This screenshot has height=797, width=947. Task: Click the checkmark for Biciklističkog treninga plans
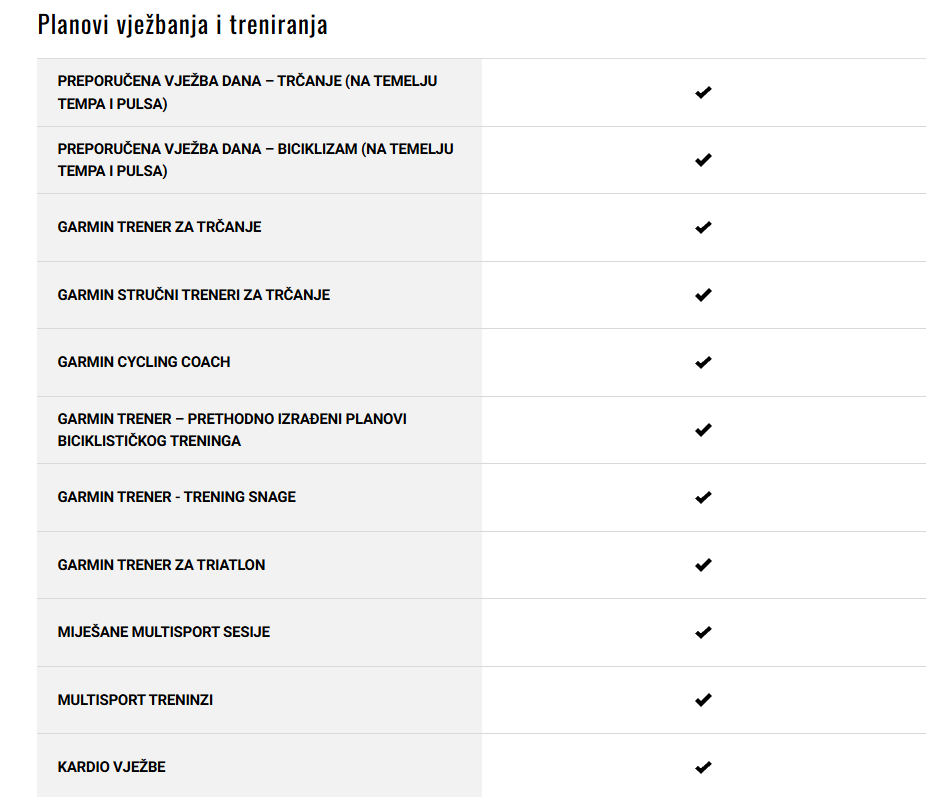(x=703, y=430)
